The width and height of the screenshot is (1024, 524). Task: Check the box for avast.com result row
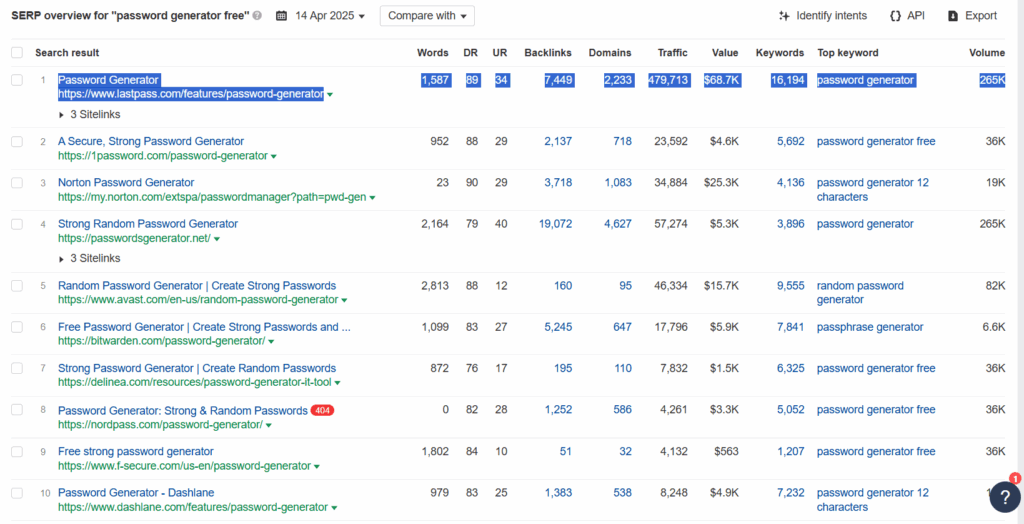[17, 286]
